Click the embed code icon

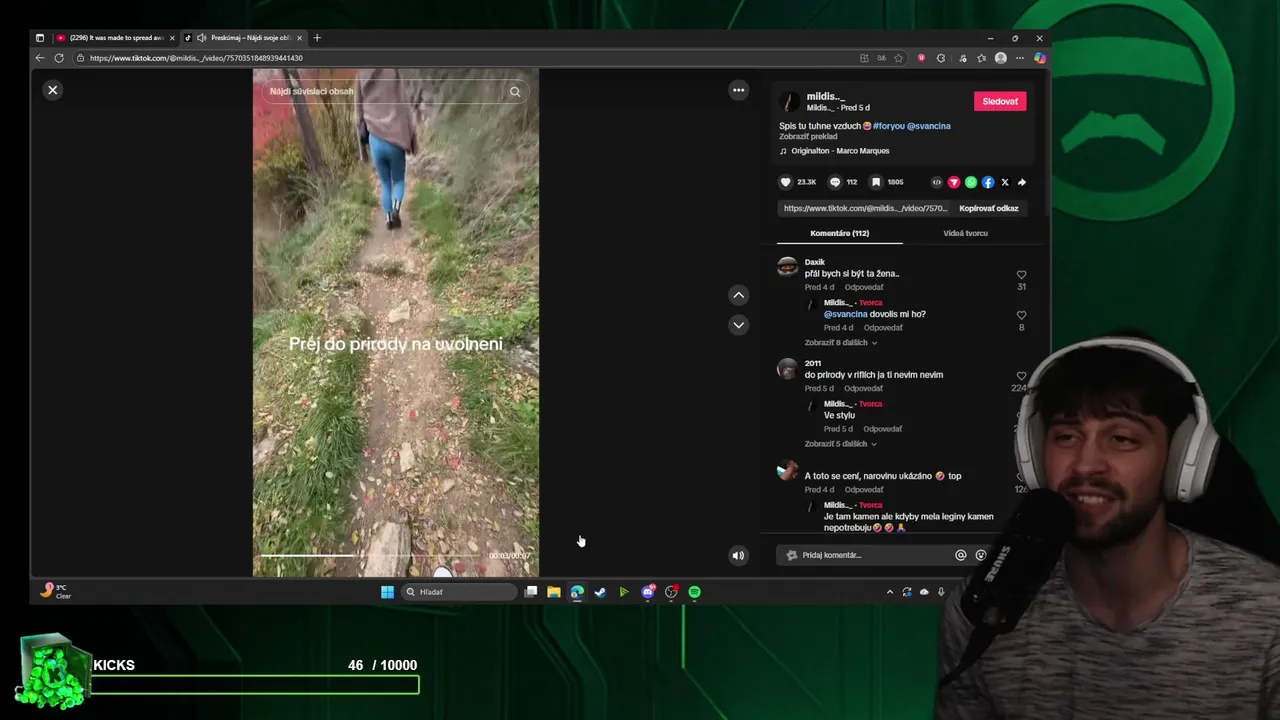click(936, 182)
